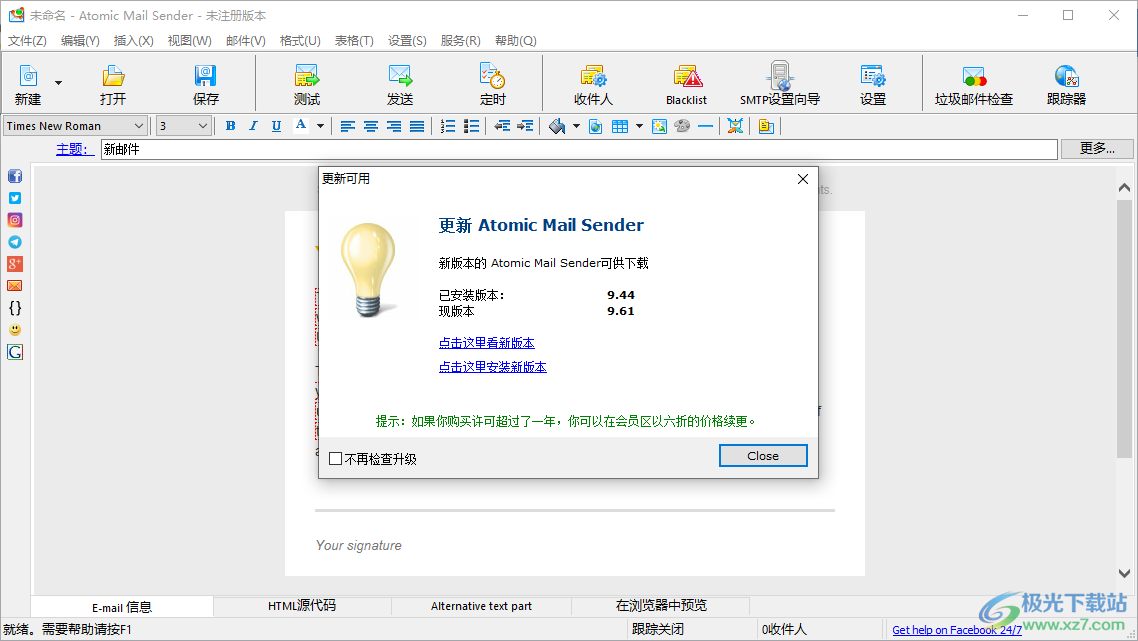Toggle bulleted list
The image size is (1138, 641).
coord(472,126)
